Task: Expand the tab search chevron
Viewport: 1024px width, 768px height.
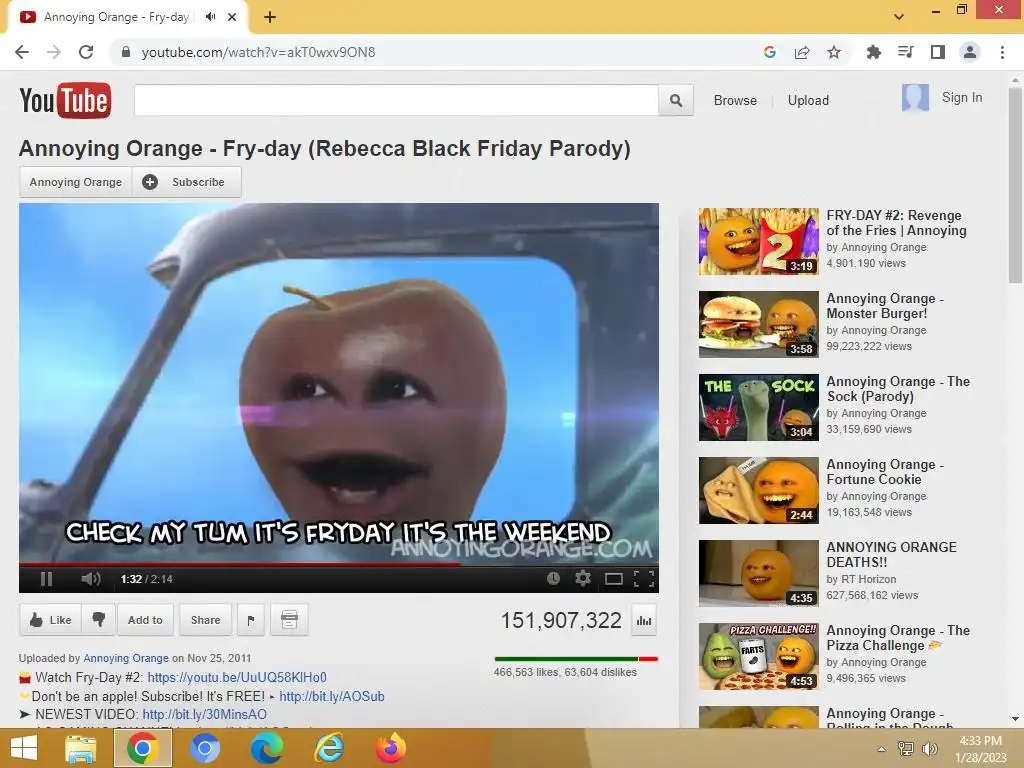Action: (x=899, y=17)
